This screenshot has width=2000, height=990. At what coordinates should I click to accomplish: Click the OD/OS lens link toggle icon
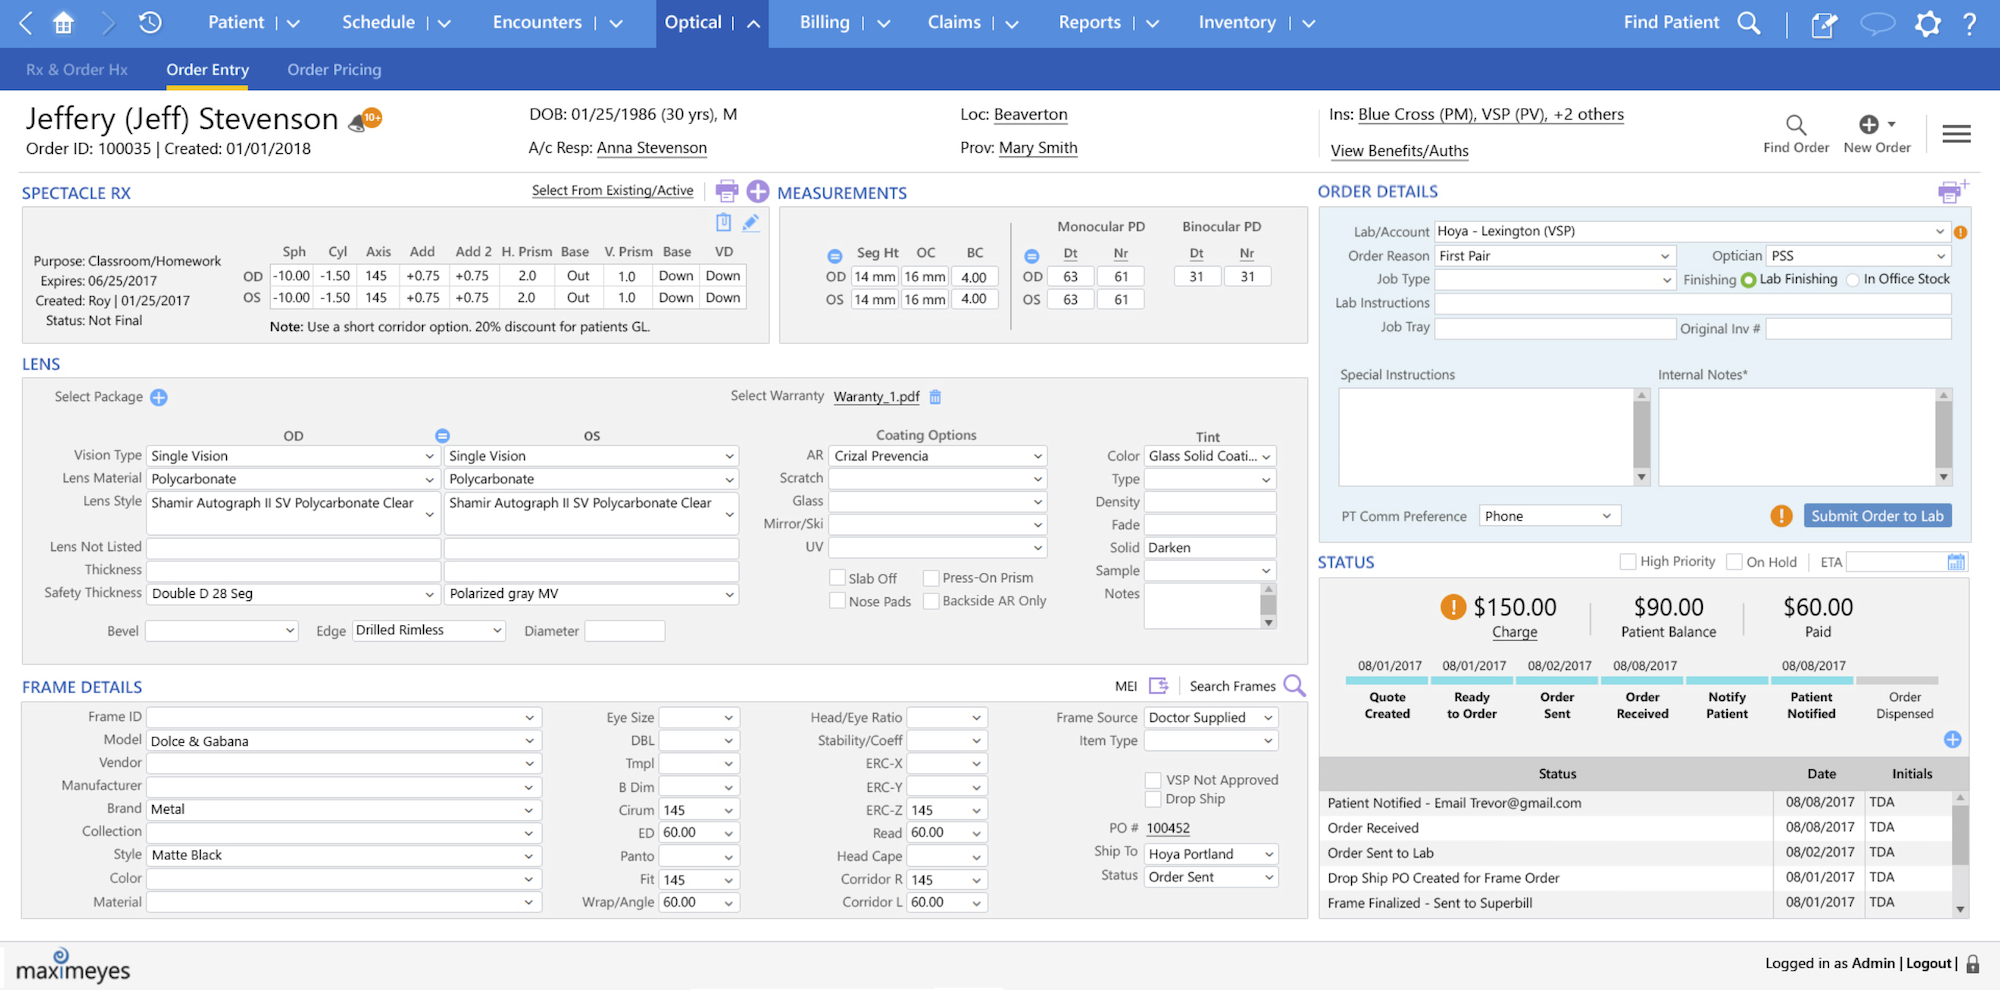pos(442,436)
